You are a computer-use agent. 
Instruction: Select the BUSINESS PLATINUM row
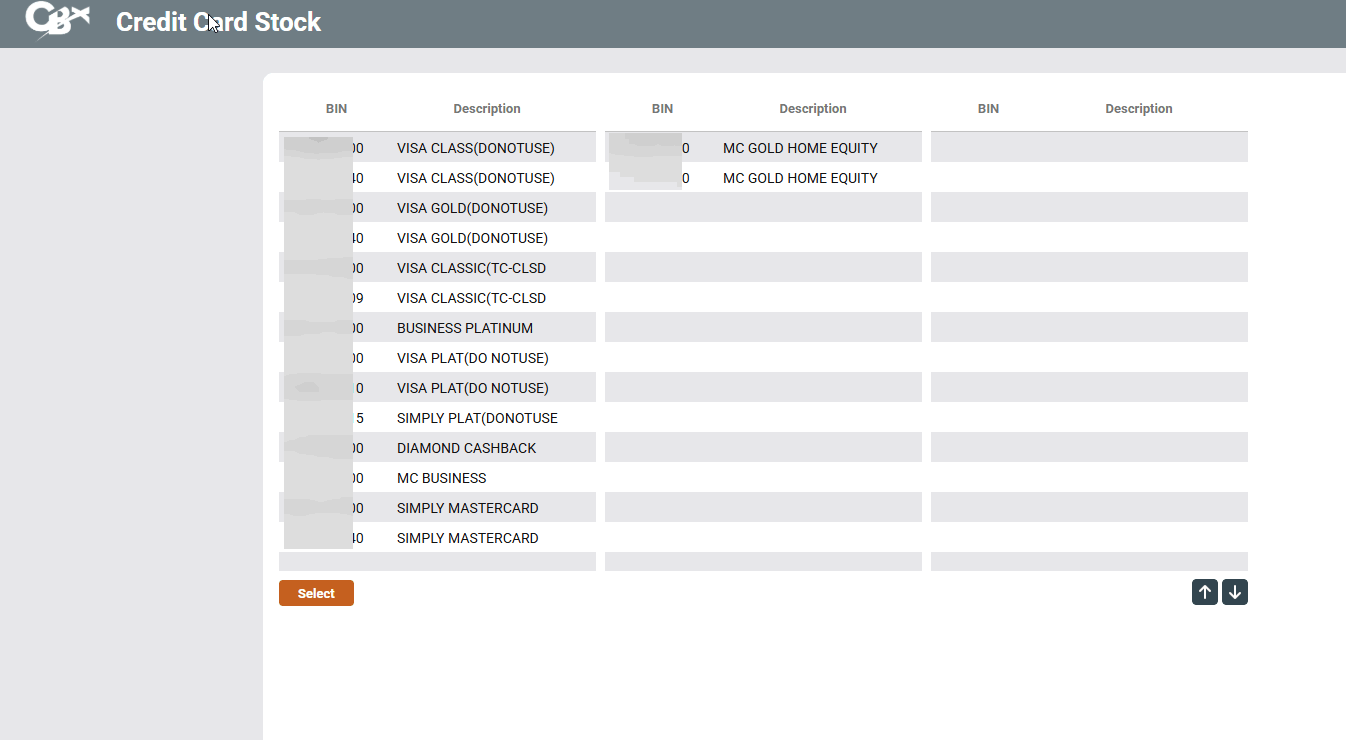(x=464, y=328)
